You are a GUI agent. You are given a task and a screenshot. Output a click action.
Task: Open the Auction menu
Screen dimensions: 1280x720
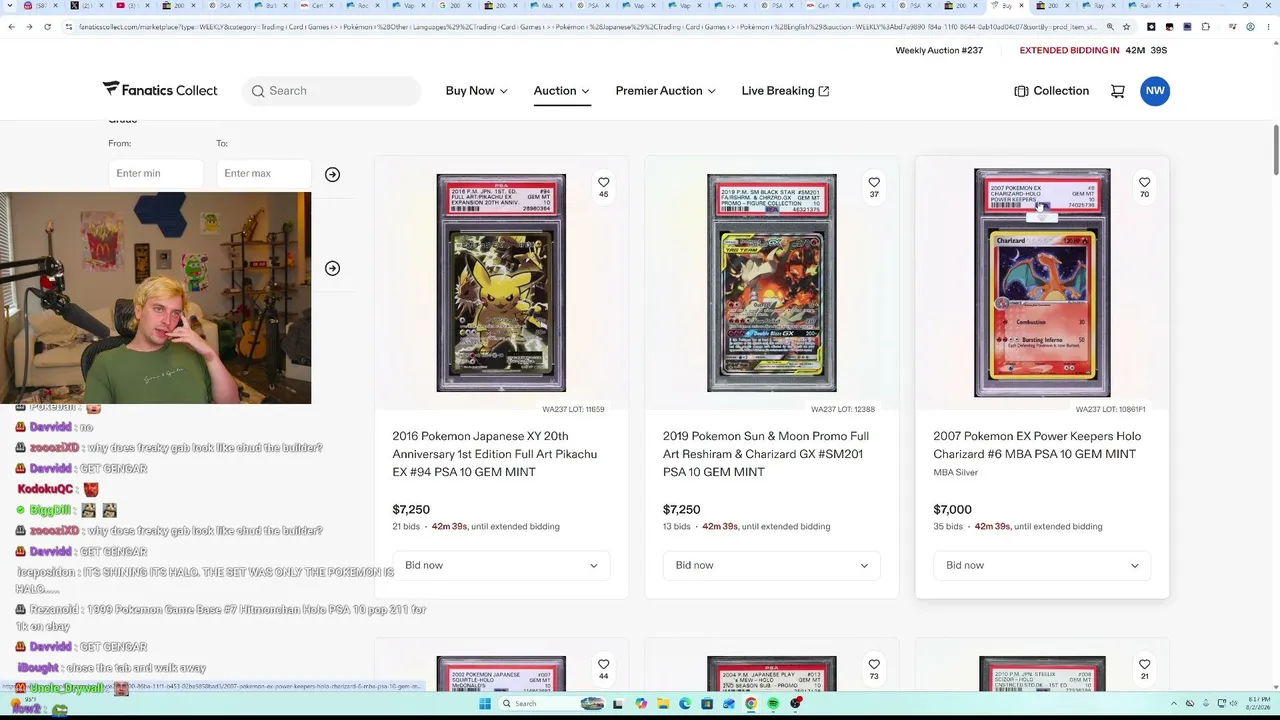click(x=562, y=91)
